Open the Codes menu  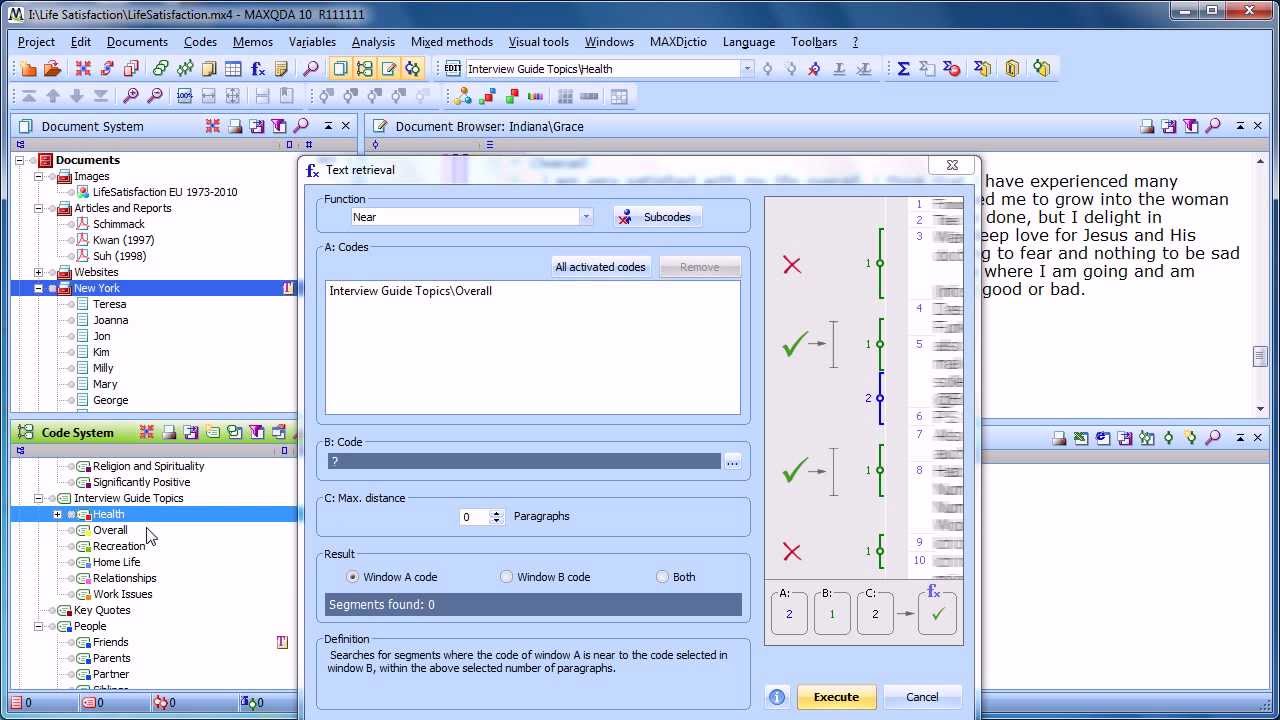tap(200, 42)
